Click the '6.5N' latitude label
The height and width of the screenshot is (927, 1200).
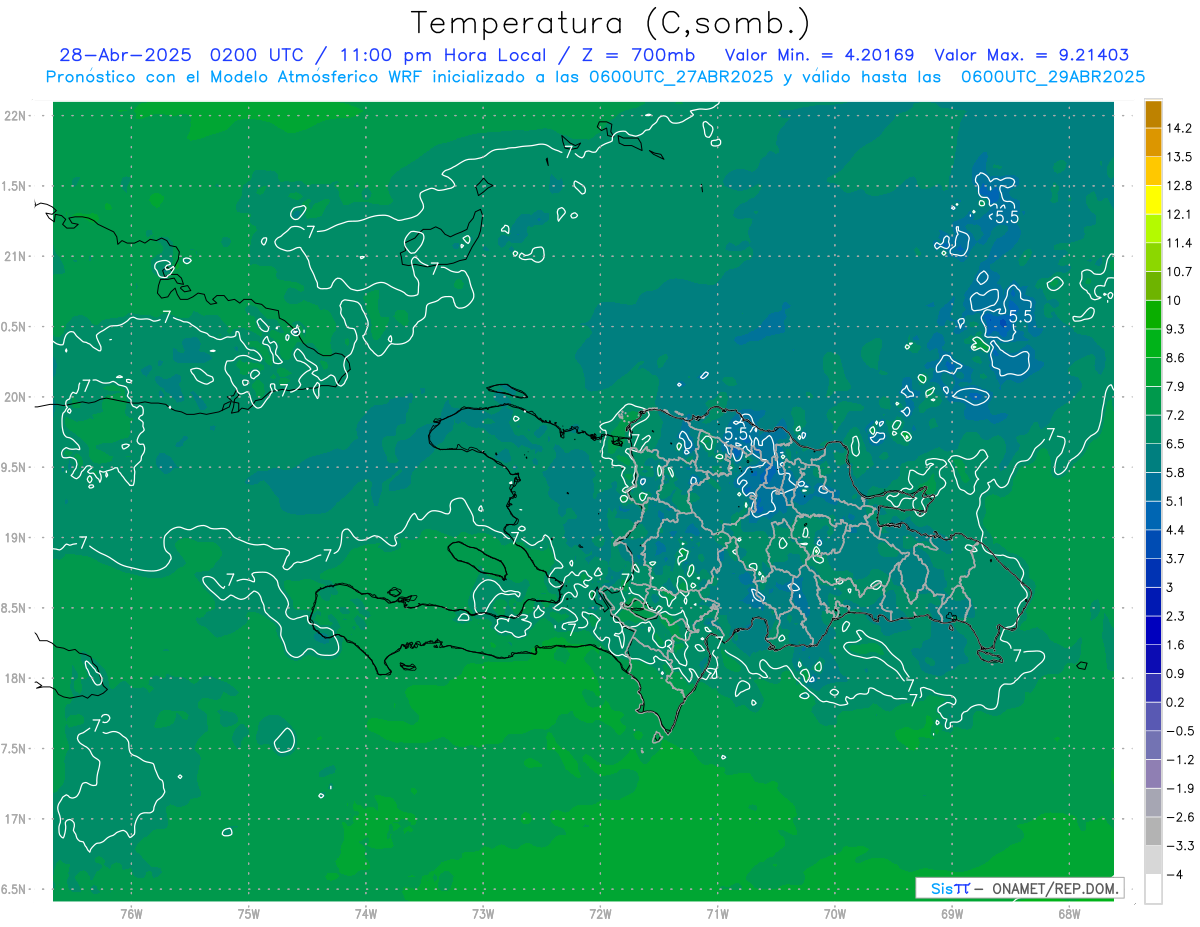(x=14, y=889)
